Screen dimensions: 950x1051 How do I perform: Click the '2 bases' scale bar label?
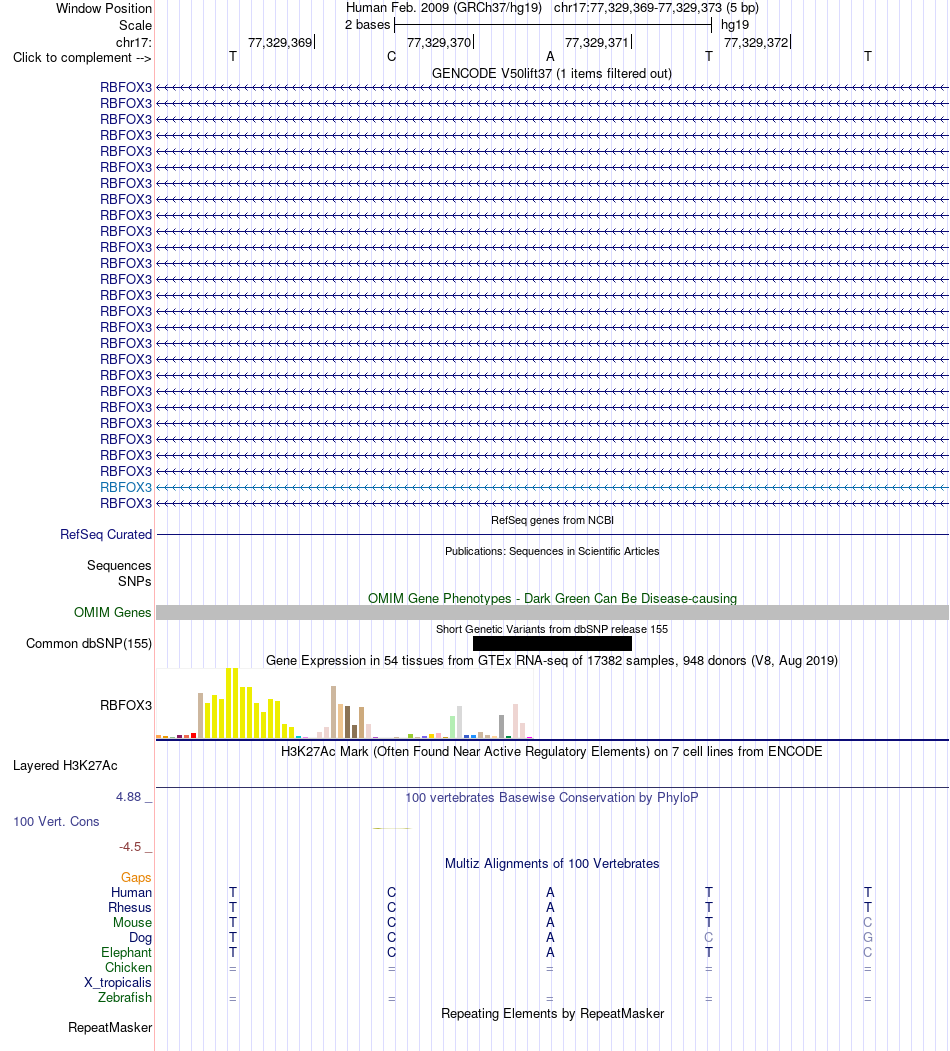tap(367, 25)
